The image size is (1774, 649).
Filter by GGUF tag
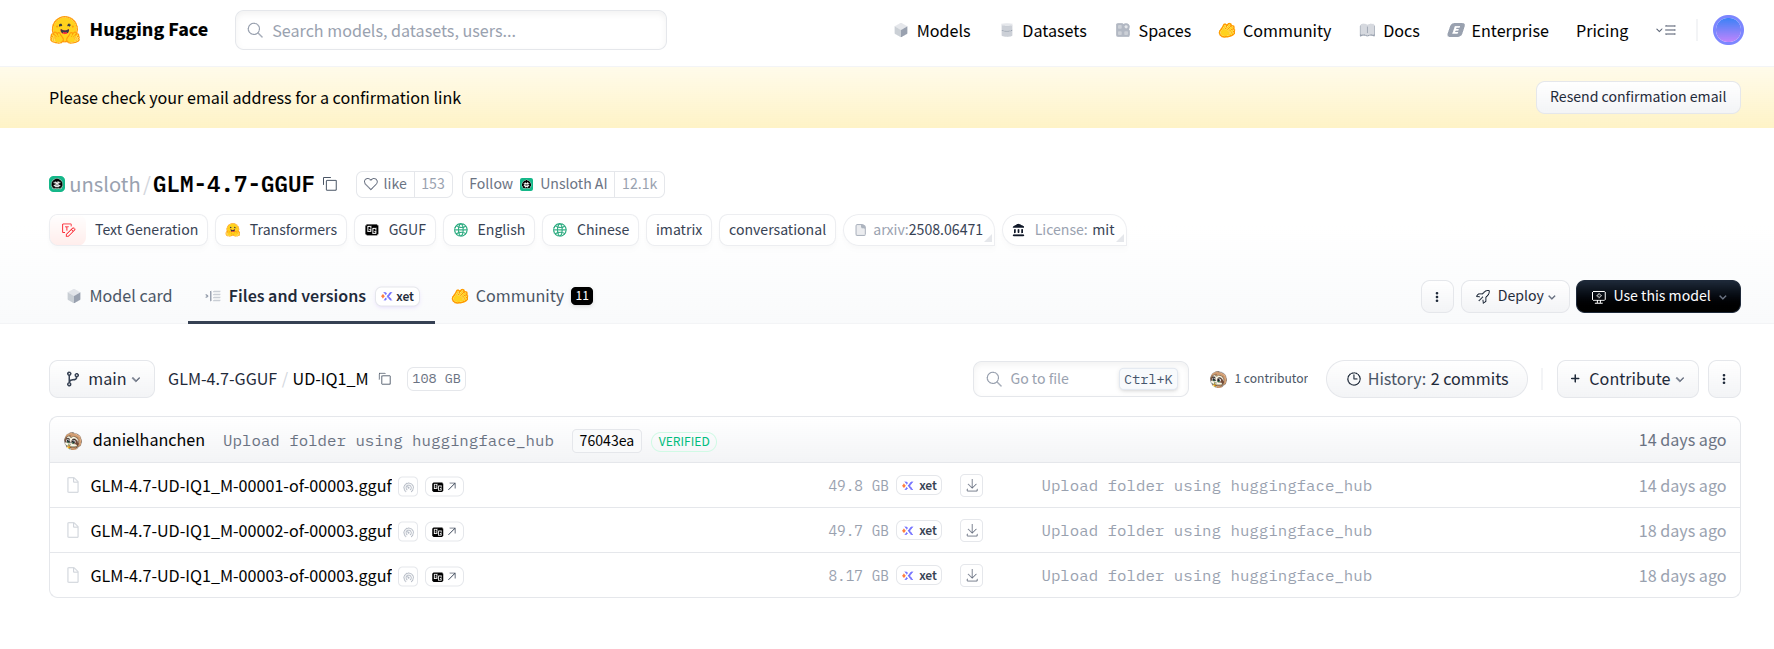tap(395, 230)
